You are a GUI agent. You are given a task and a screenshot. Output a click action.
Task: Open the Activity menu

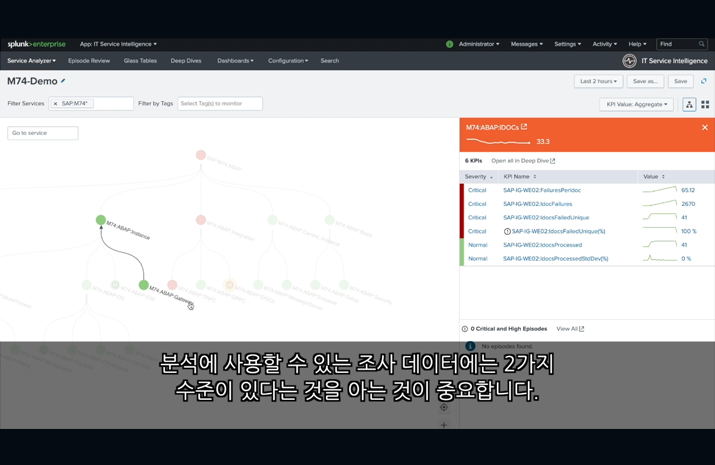(x=605, y=44)
